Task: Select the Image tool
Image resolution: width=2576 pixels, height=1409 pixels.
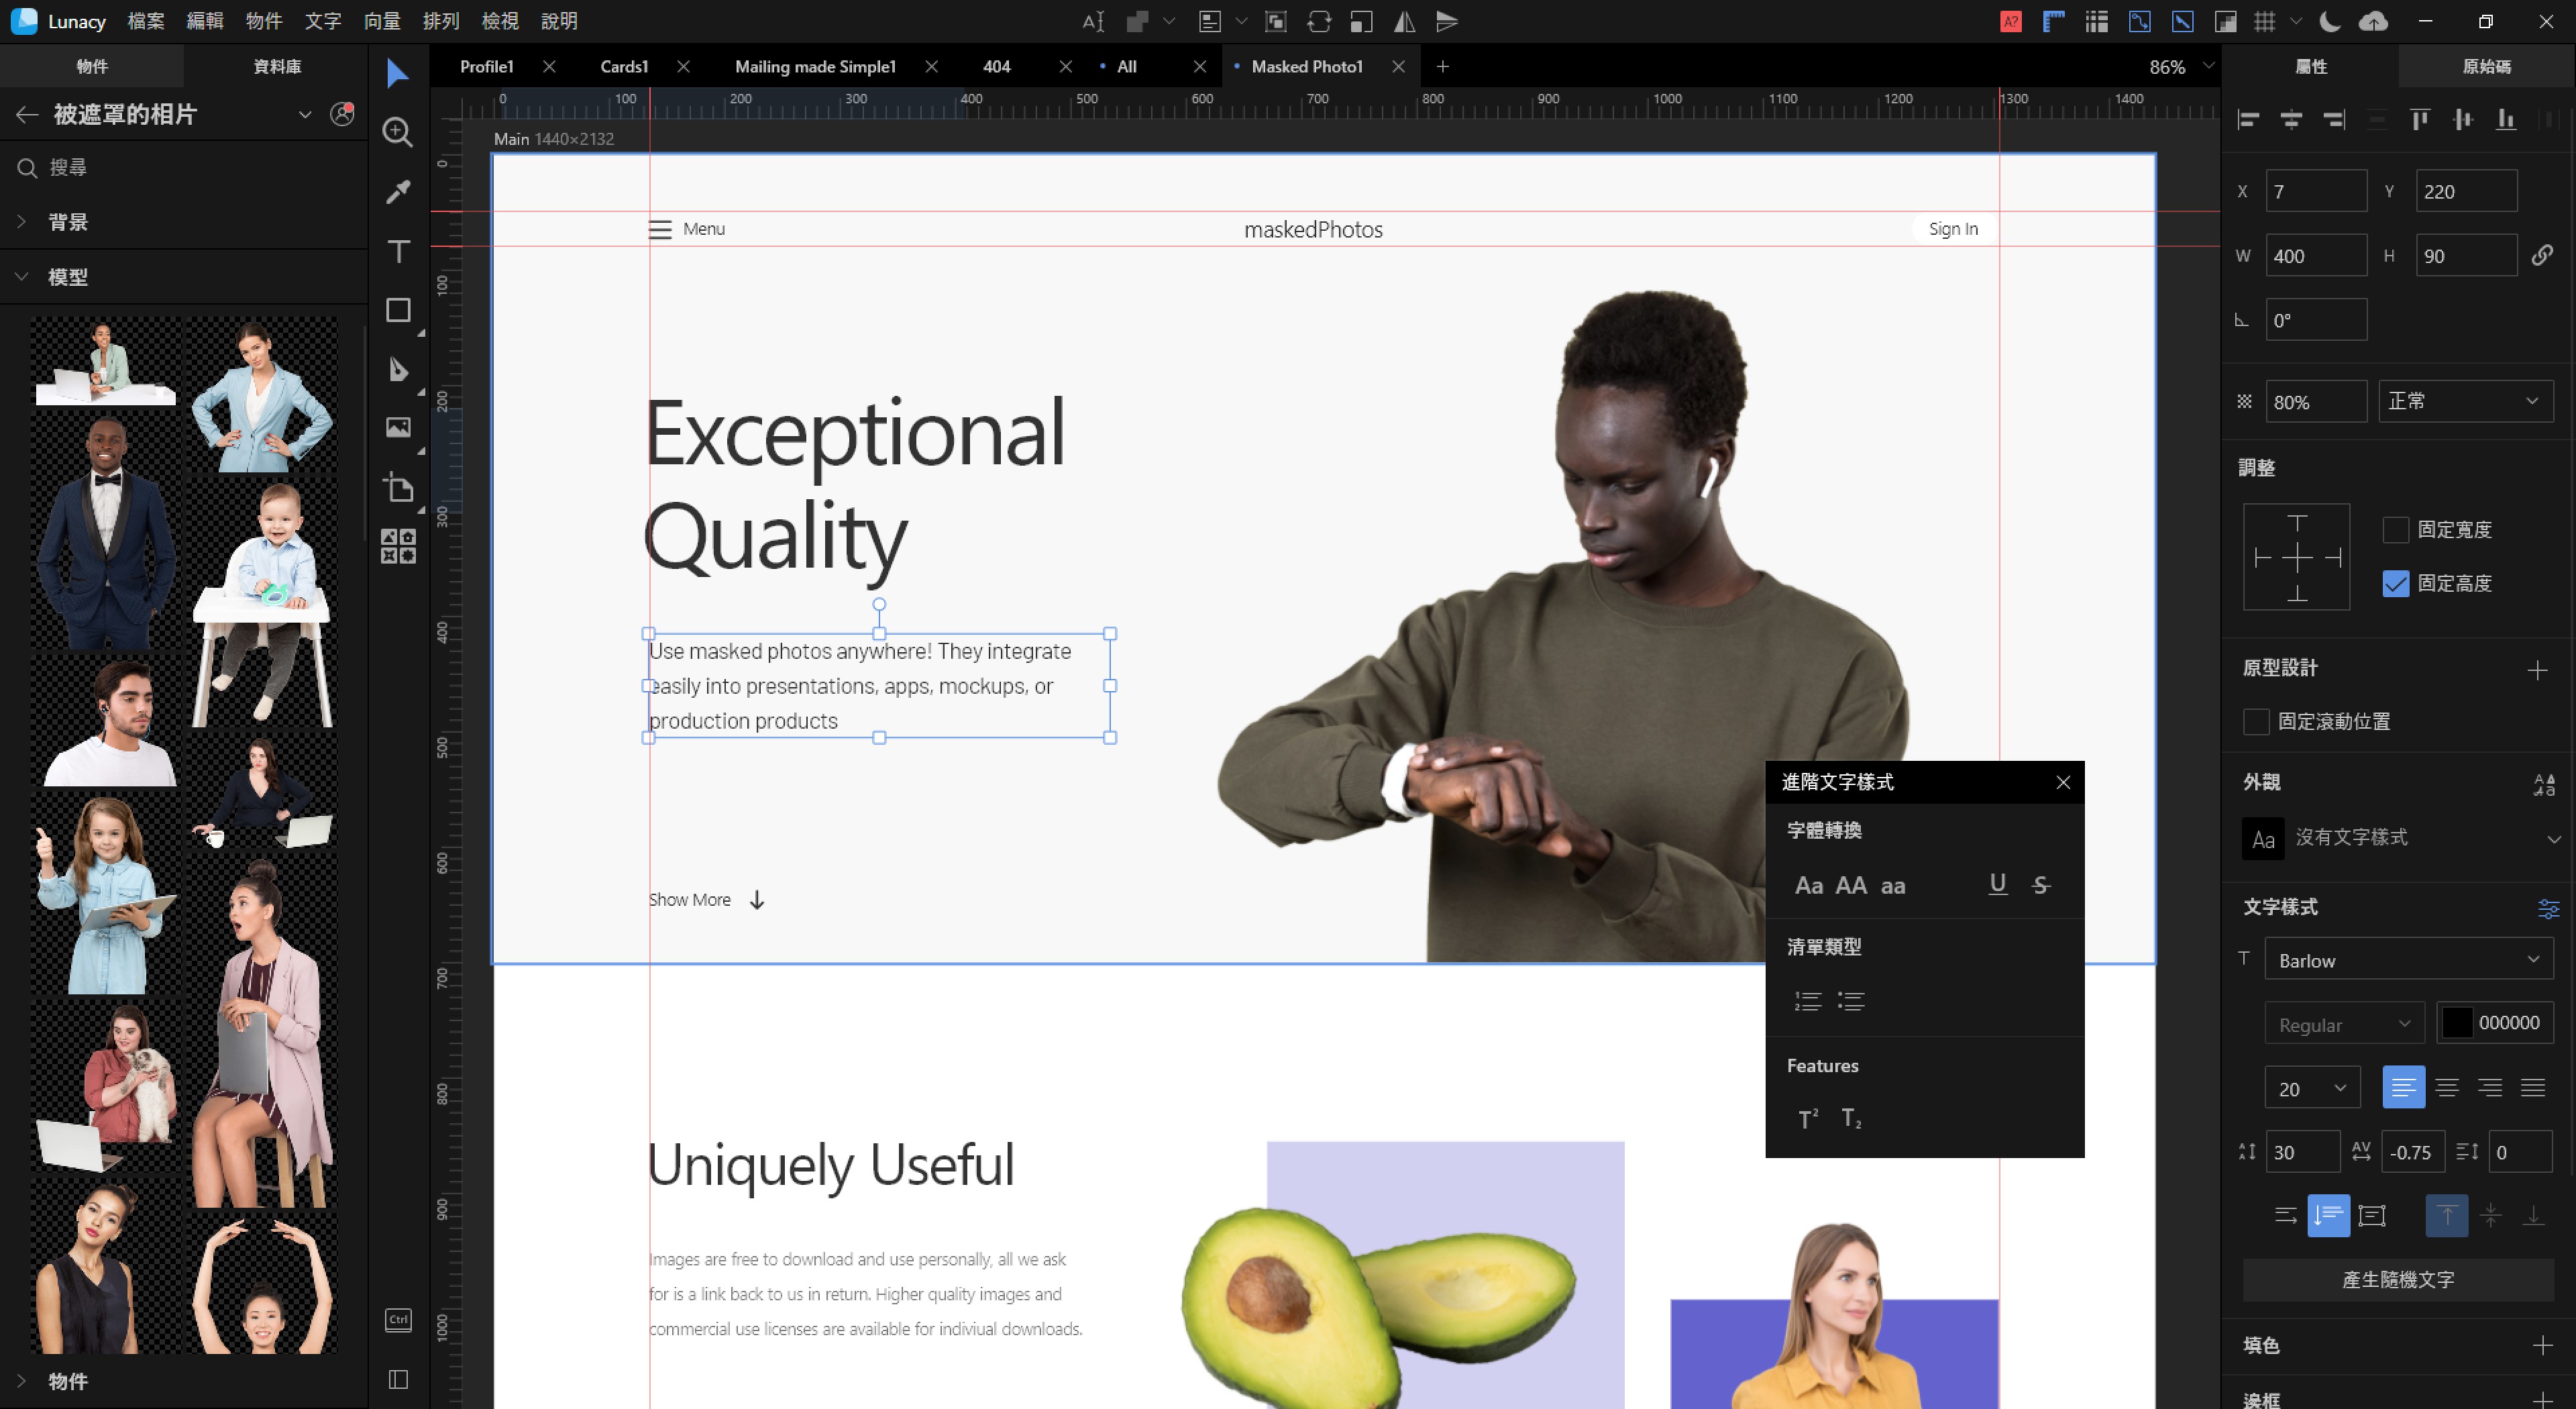Action: coord(398,428)
